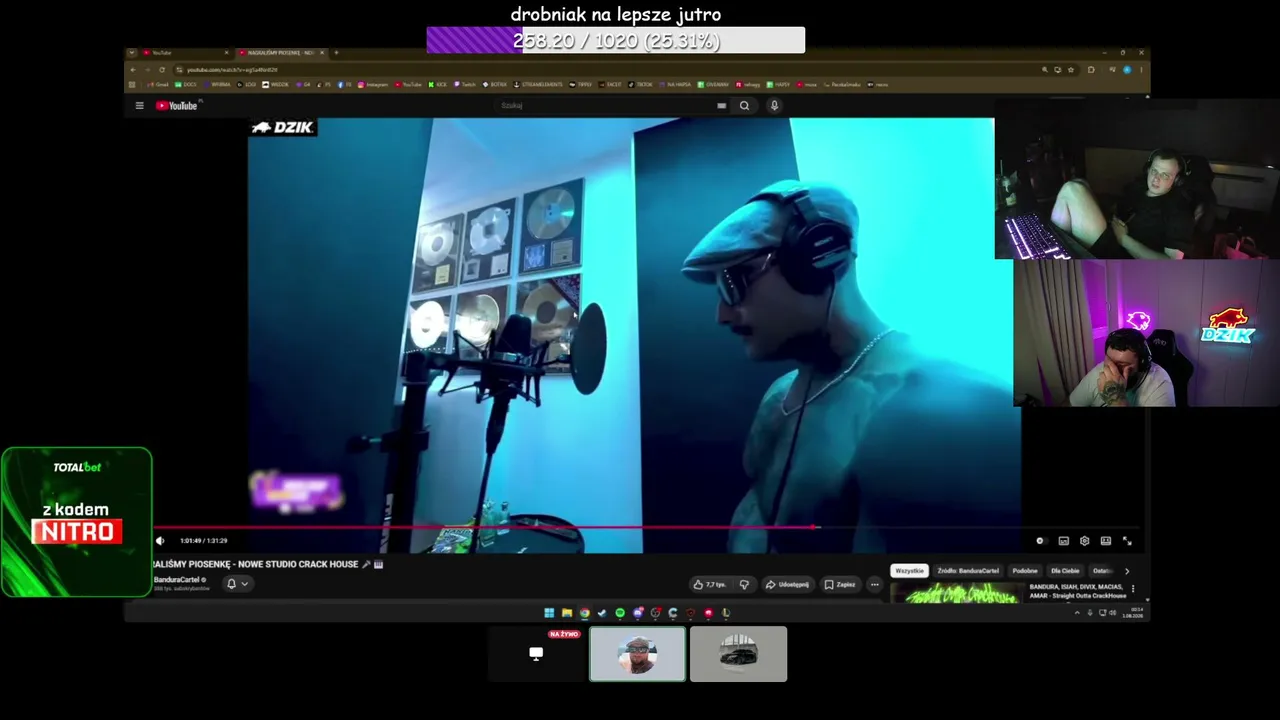The width and height of the screenshot is (1280, 720).
Task: Dislike the video with thumbs down
Action: coord(744,584)
